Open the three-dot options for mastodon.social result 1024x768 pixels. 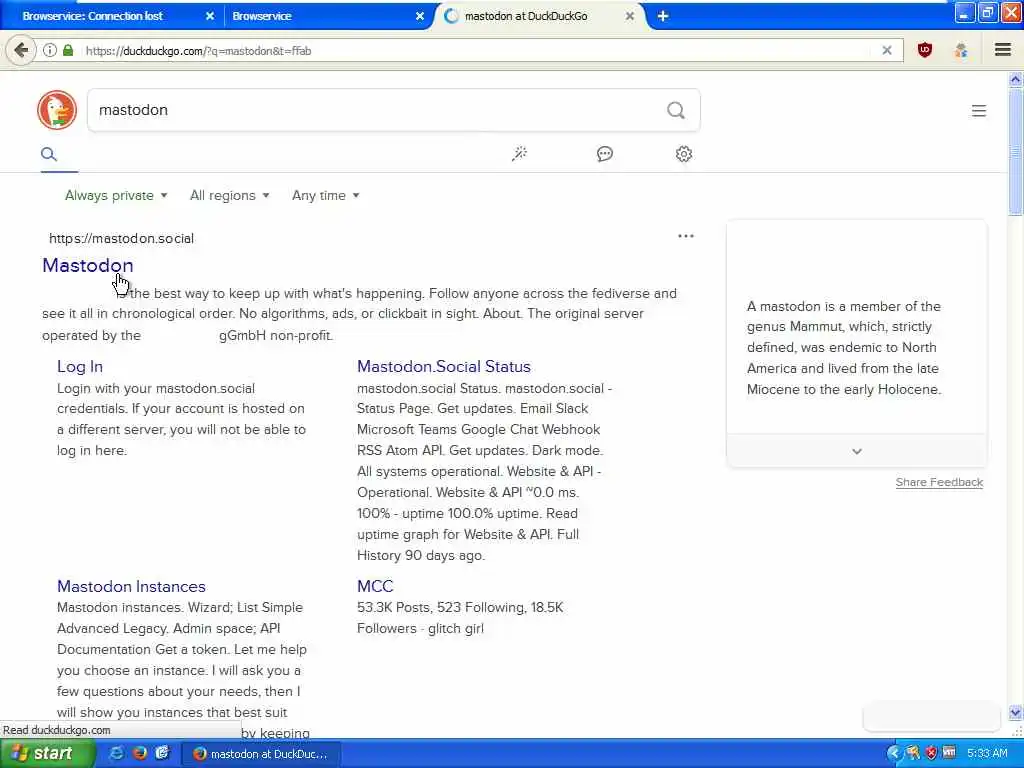[686, 236]
